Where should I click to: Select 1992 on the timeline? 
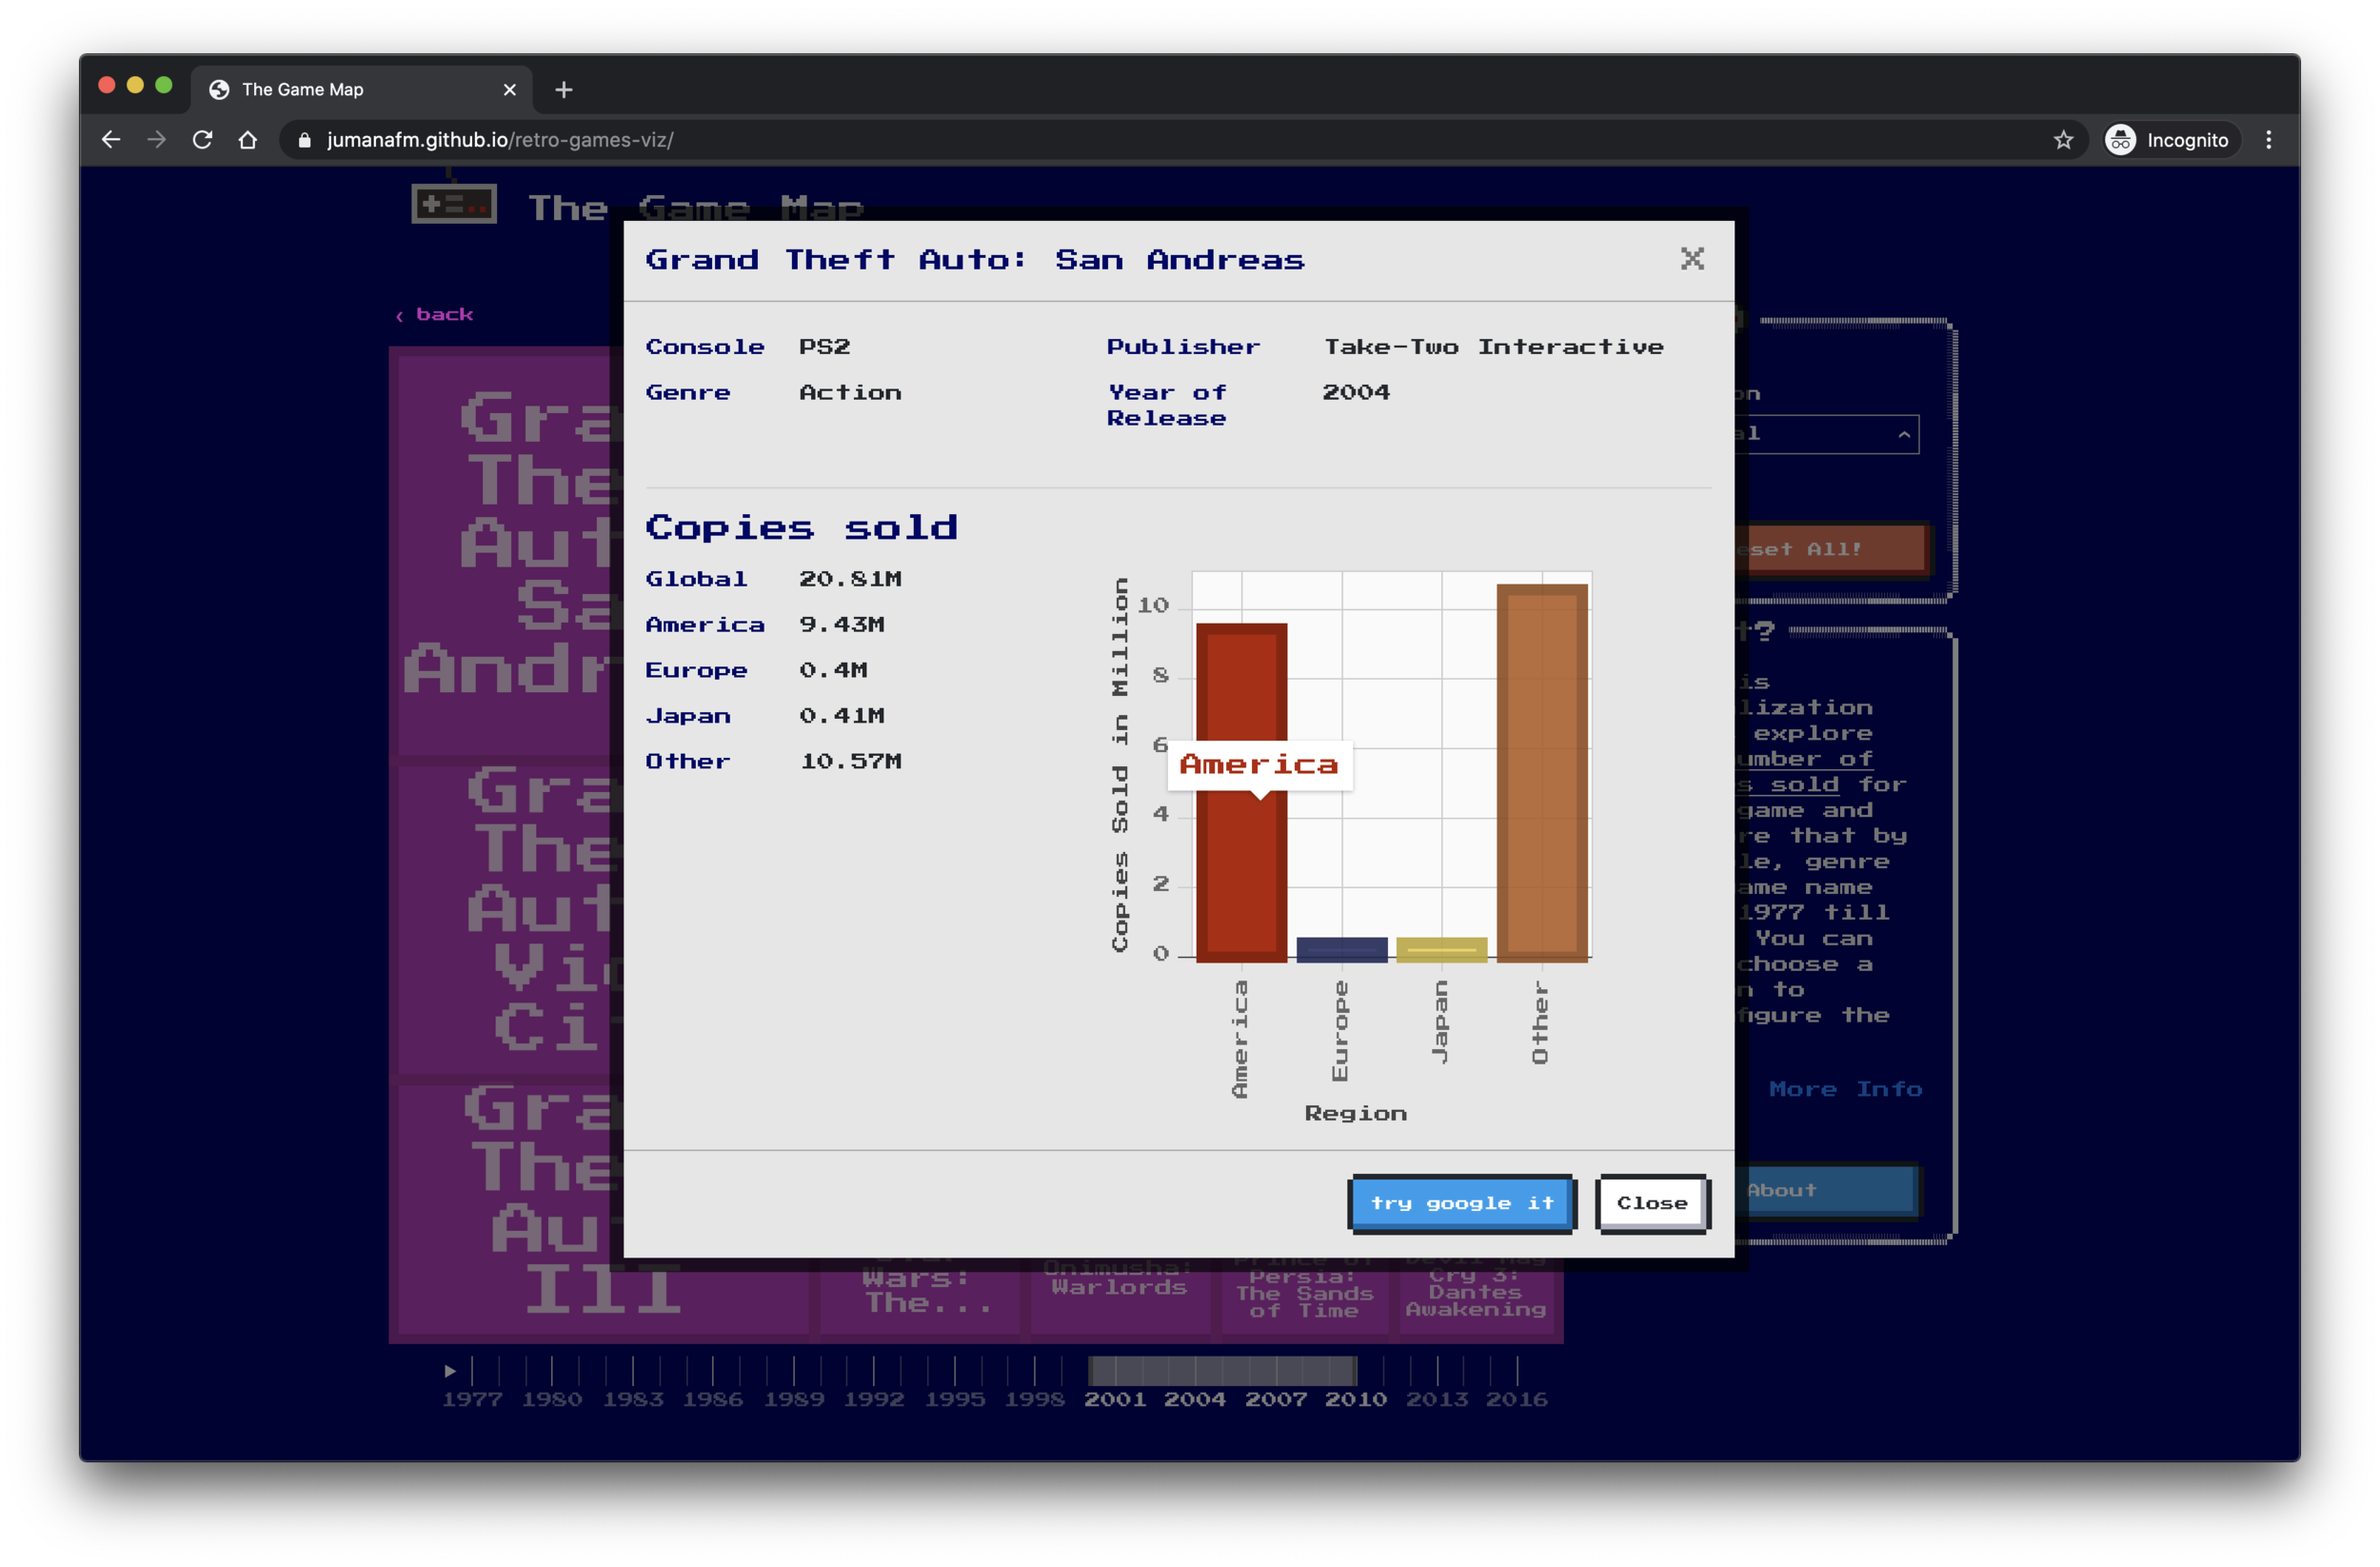point(874,1399)
